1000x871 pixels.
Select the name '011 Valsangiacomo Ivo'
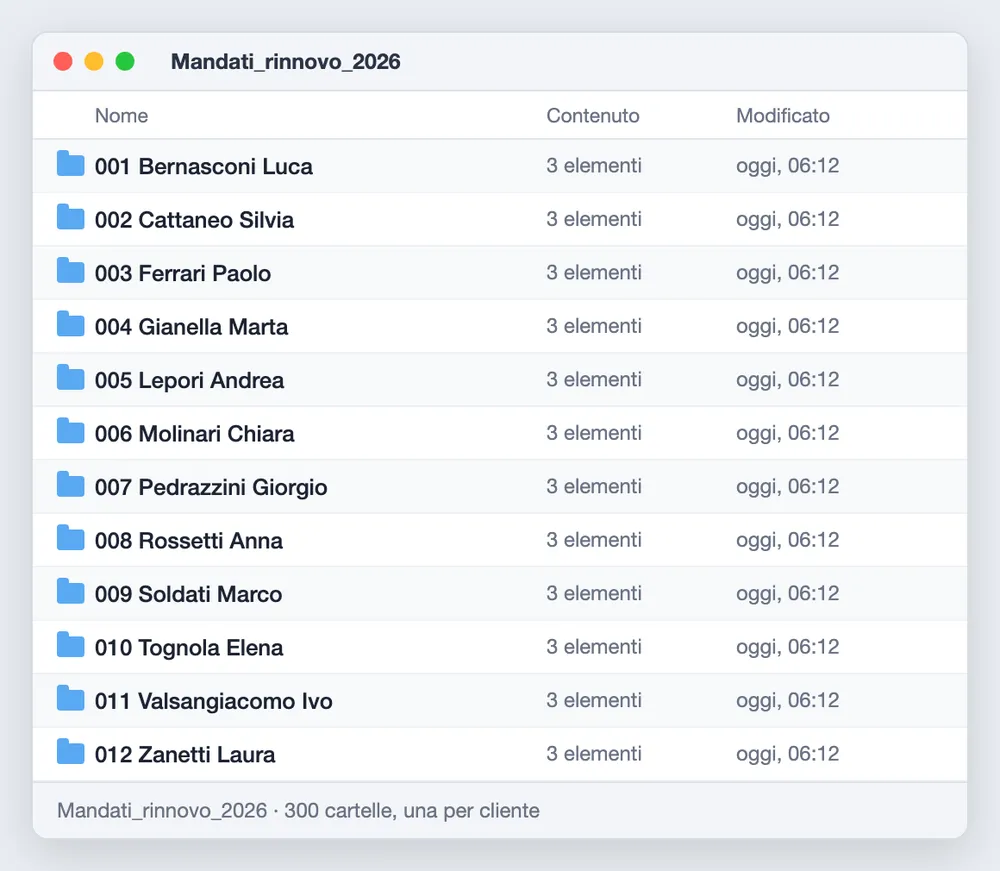point(214,702)
